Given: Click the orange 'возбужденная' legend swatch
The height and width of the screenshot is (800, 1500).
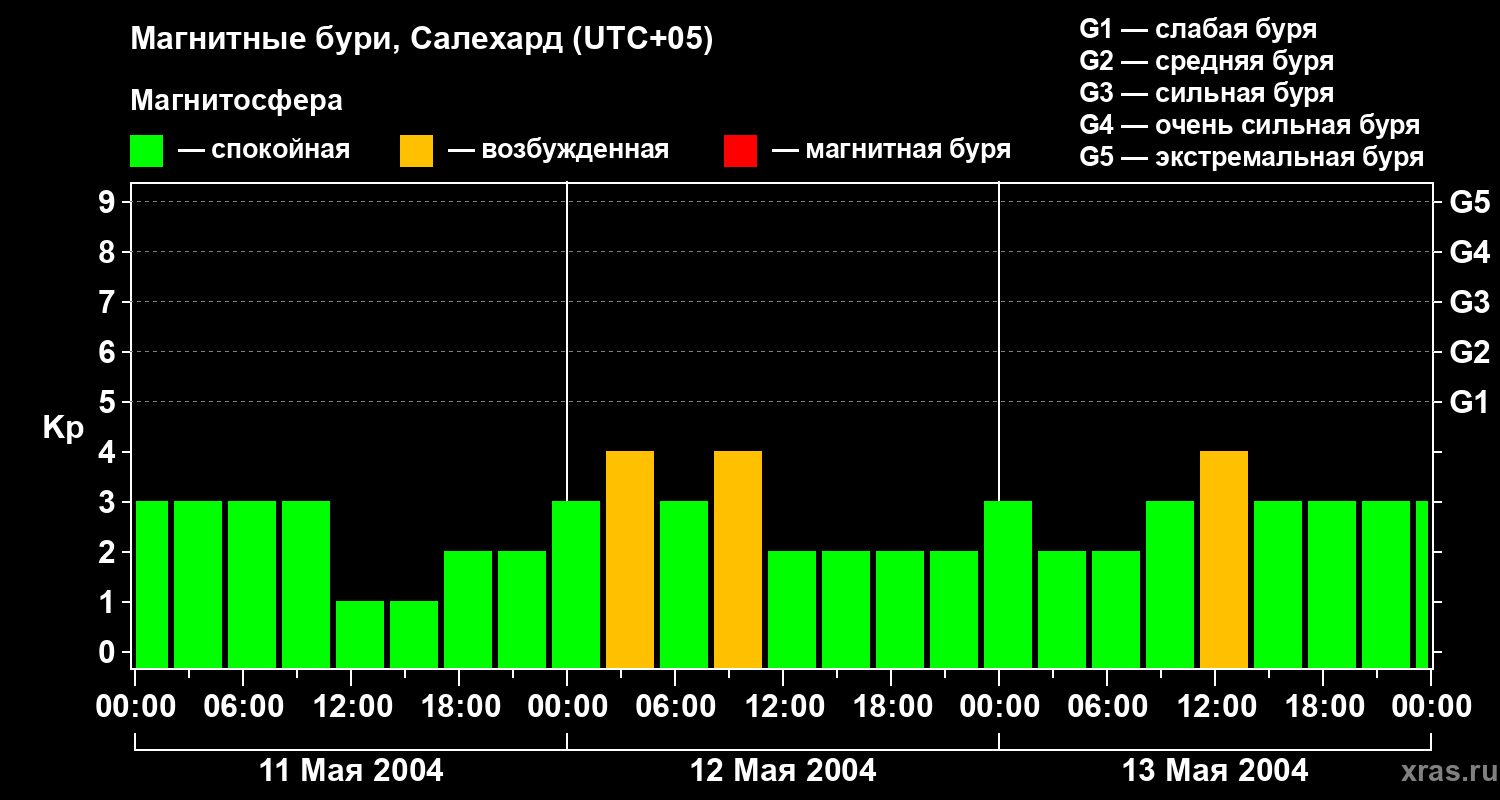Looking at the screenshot, I should pyautogui.click(x=416, y=151).
